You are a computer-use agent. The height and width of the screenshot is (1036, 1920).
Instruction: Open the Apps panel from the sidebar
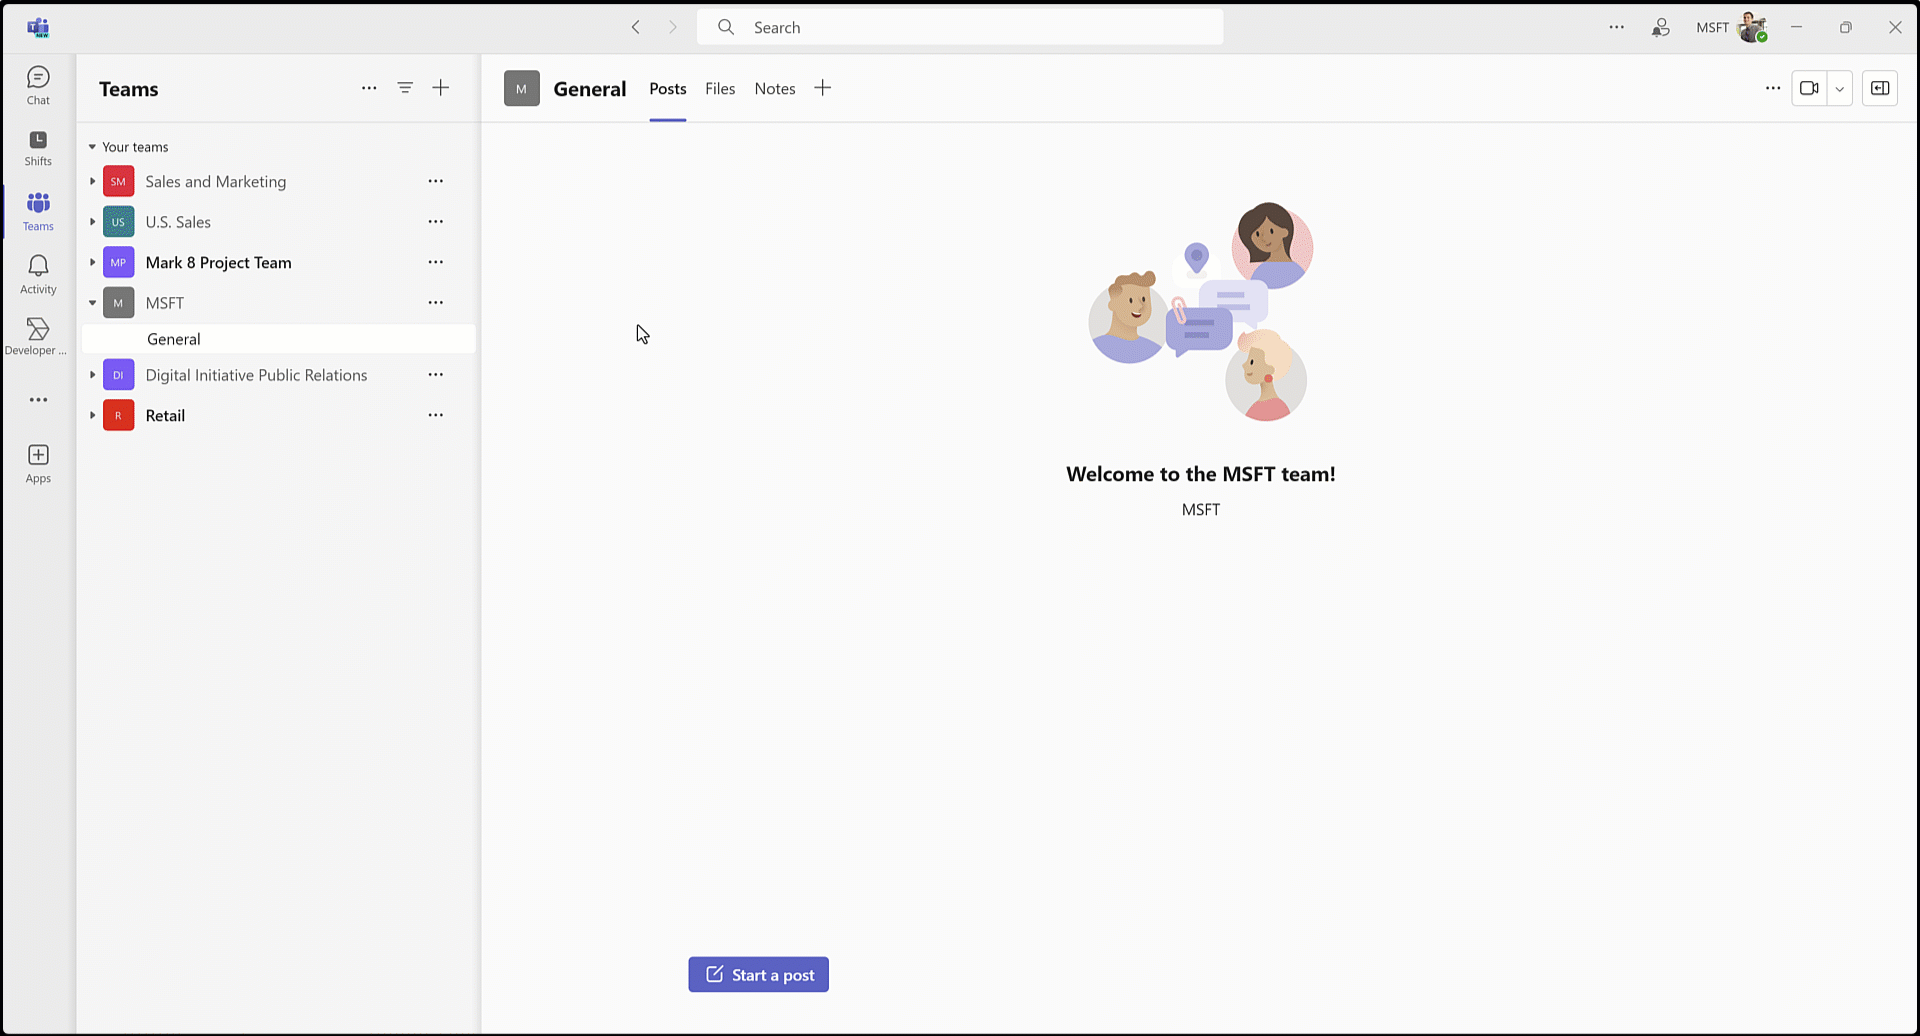point(38,460)
